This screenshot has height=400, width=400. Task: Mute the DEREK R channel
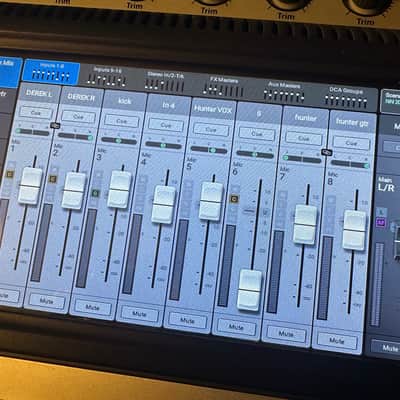point(46,301)
